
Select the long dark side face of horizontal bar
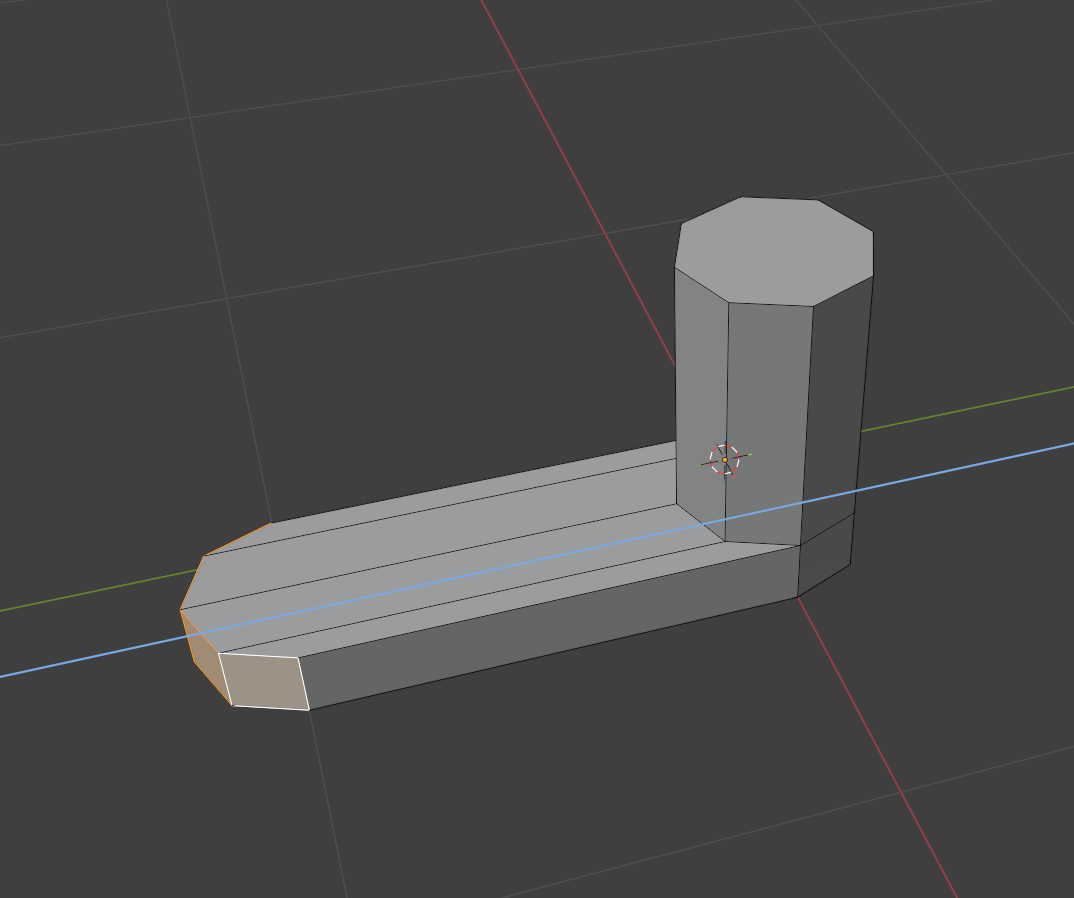click(x=548, y=627)
